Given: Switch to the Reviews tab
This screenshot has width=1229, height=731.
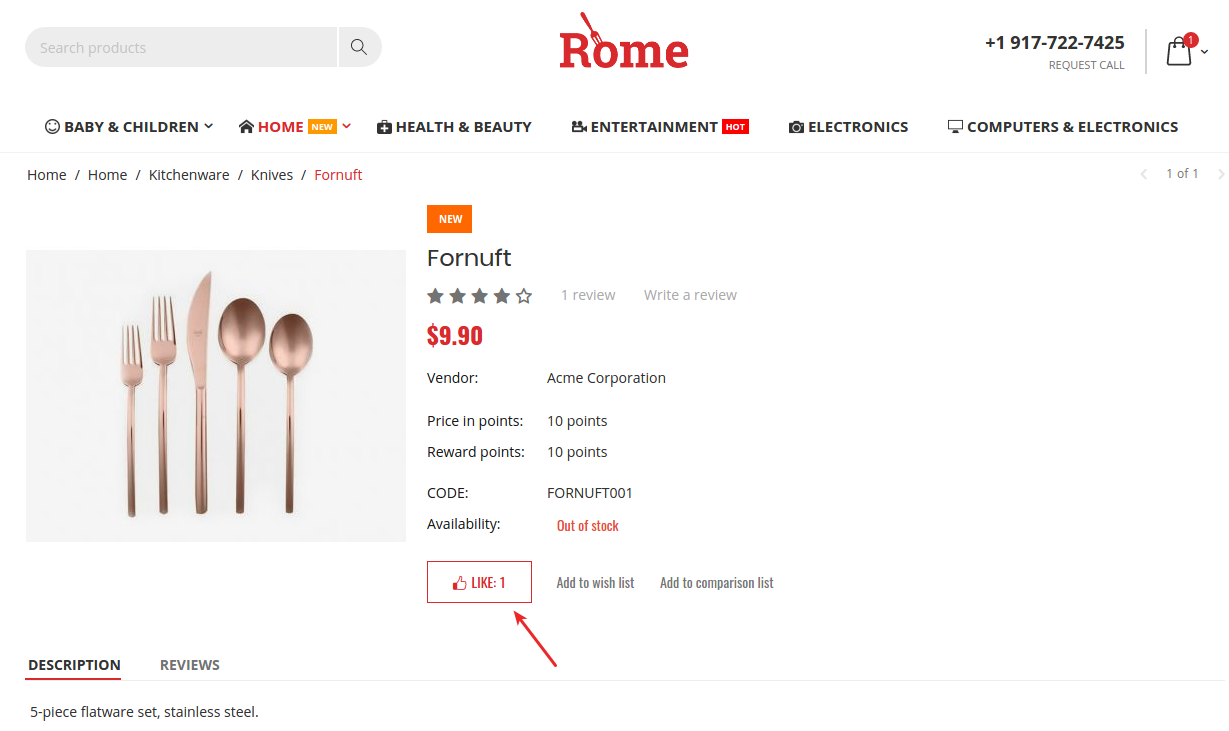Looking at the screenshot, I should click(190, 665).
